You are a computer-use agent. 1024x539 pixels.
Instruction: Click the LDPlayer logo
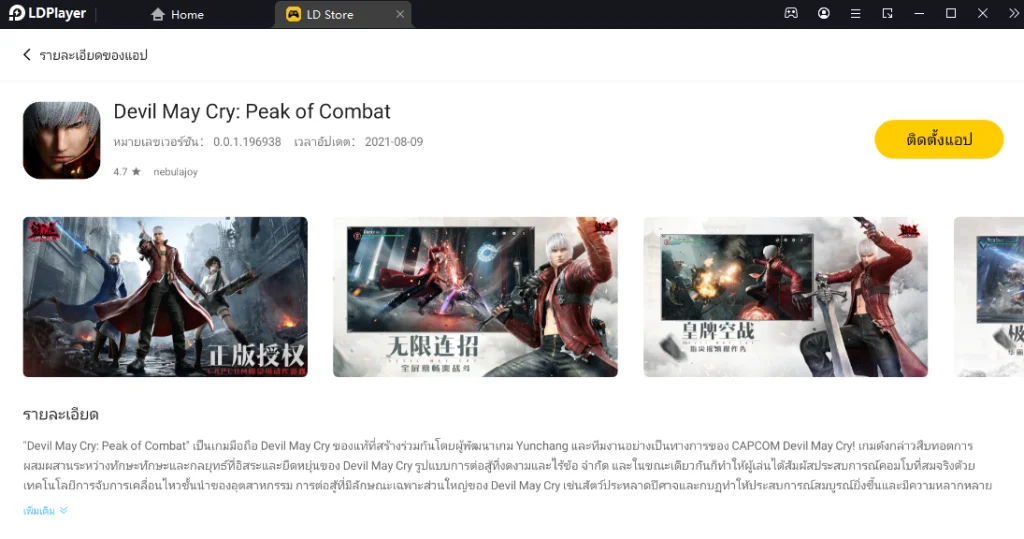[48, 14]
